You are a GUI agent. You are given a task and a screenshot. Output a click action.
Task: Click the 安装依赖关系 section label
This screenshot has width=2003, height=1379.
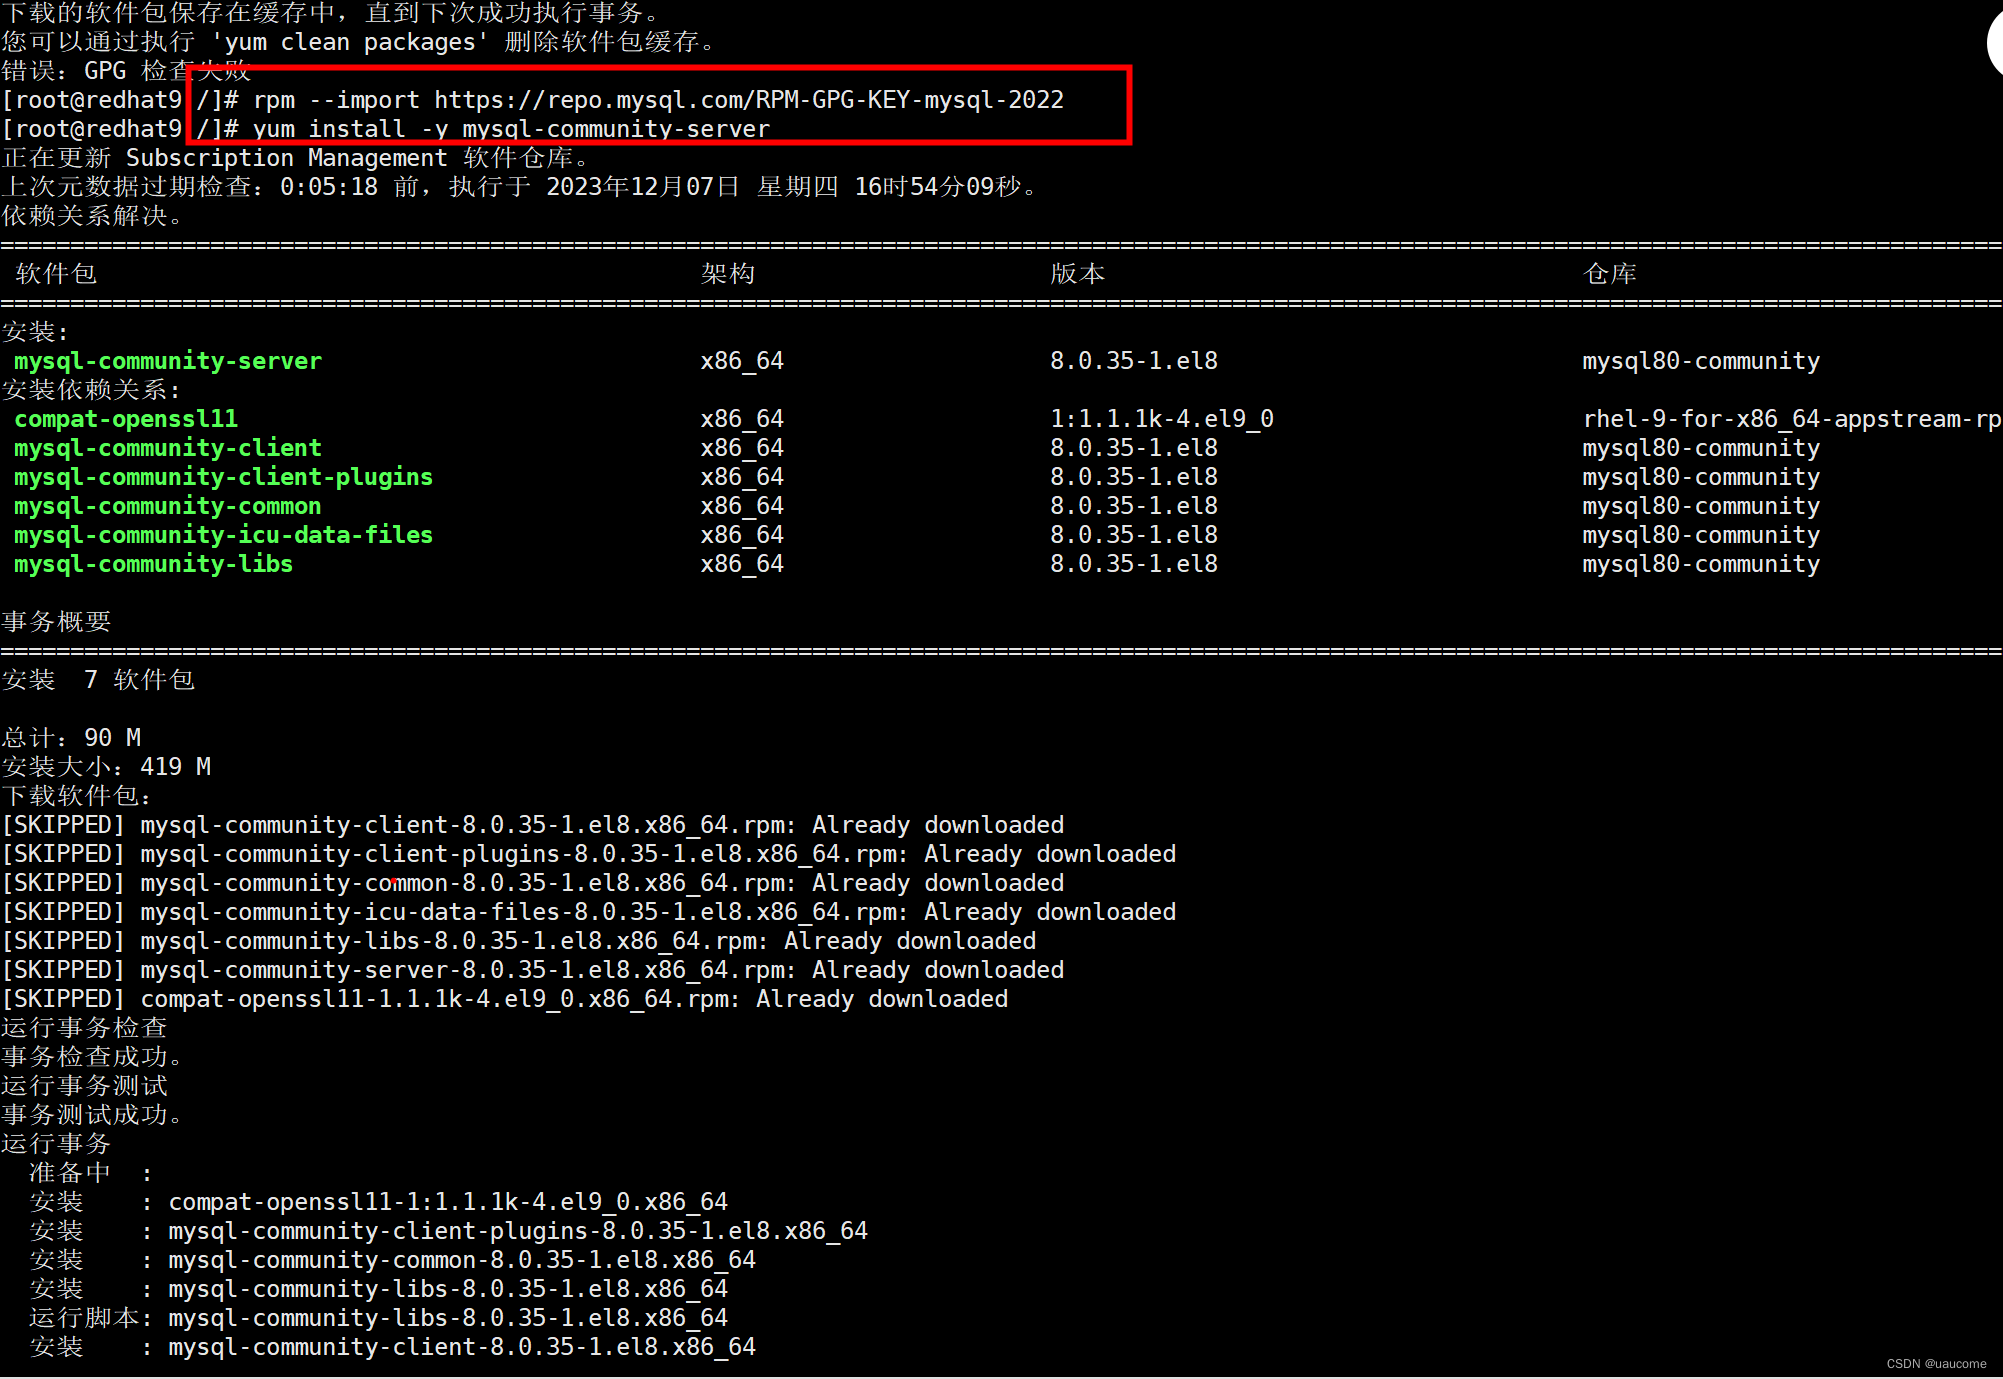pyautogui.click(x=91, y=390)
